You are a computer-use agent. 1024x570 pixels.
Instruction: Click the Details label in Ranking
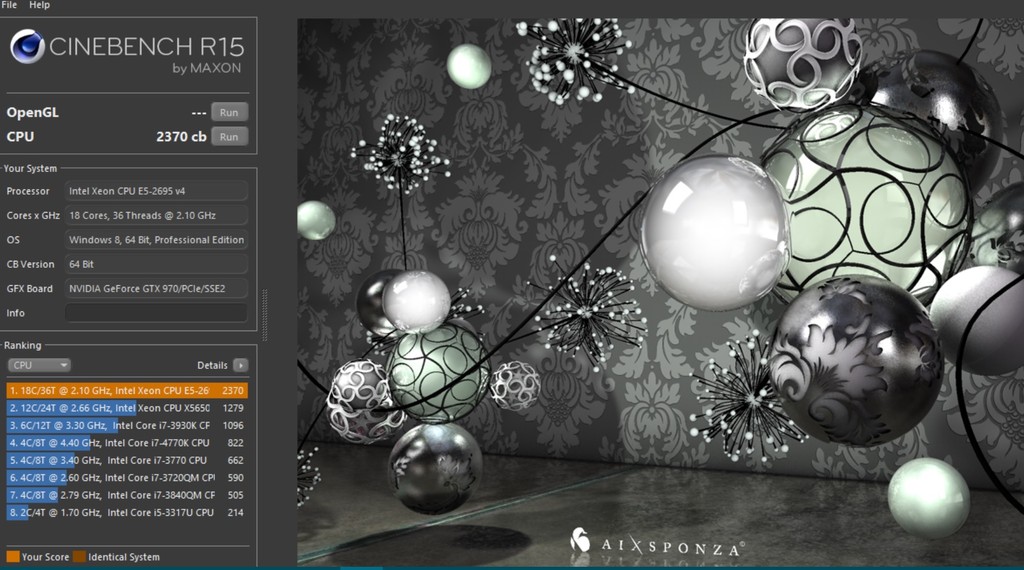pos(212,365)
